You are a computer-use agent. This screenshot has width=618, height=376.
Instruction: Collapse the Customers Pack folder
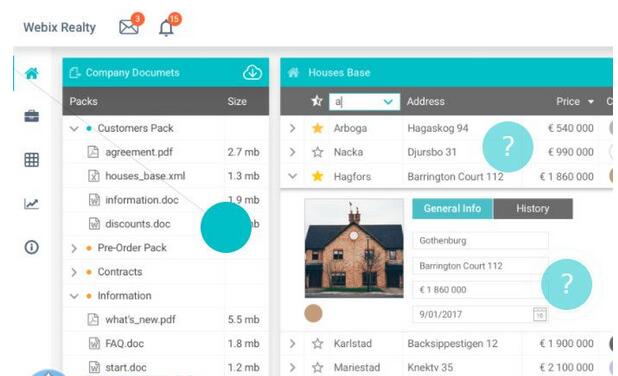(x=74, y=128)
